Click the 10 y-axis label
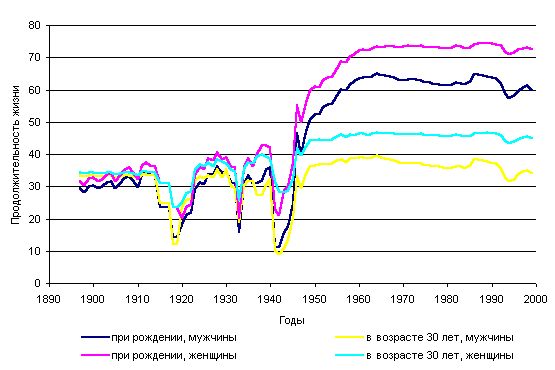 34,251
